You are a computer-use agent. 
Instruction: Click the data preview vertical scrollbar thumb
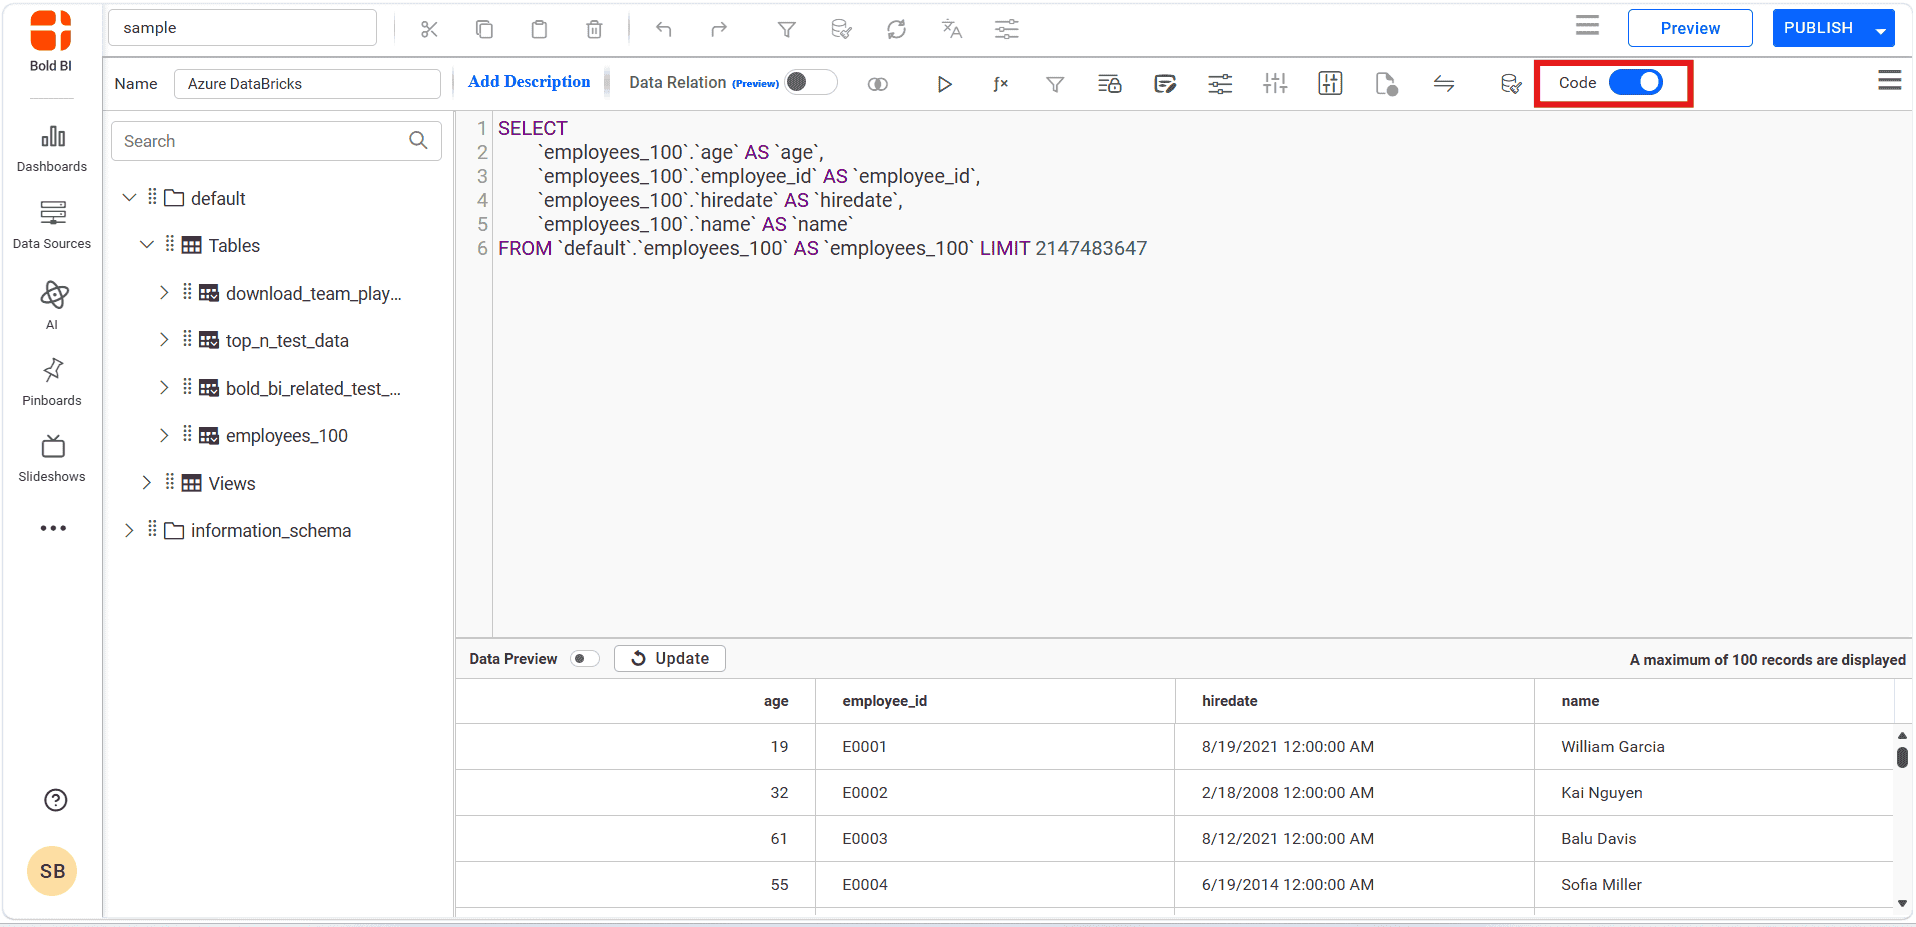pos(1902,757)
